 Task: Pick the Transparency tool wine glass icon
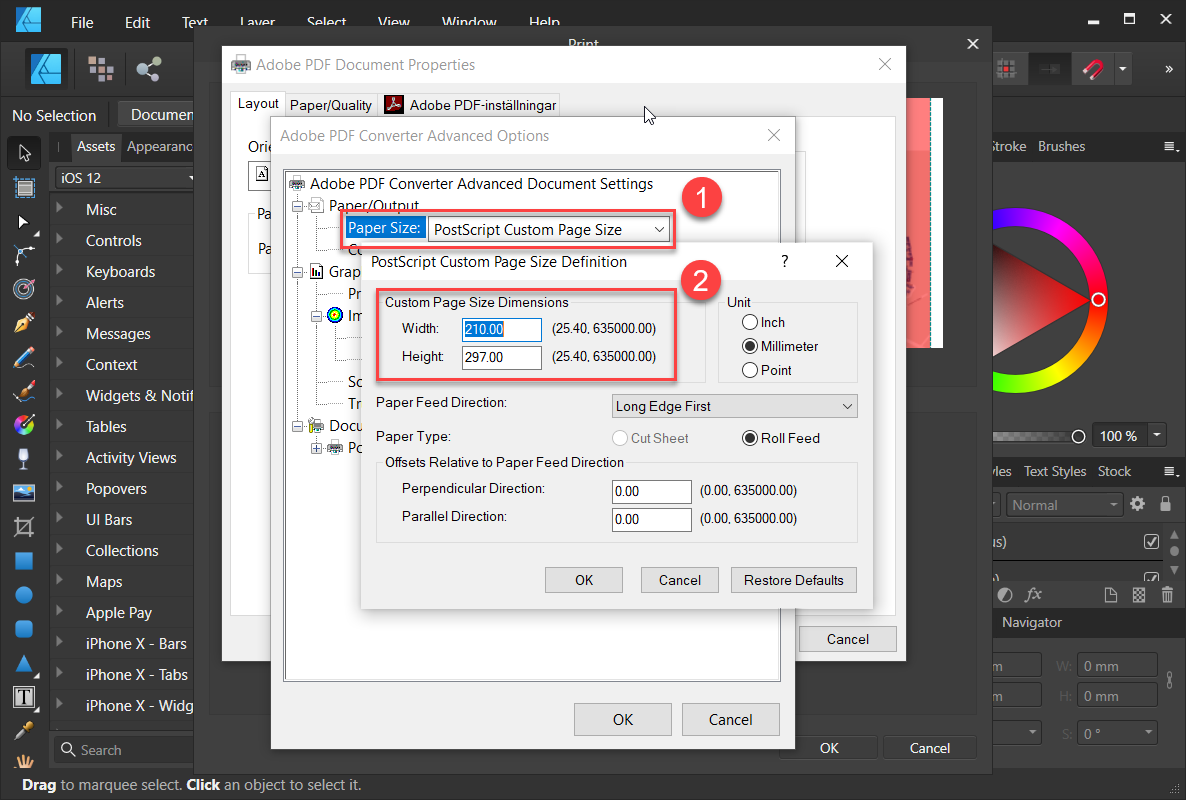[x=24, y=459]
